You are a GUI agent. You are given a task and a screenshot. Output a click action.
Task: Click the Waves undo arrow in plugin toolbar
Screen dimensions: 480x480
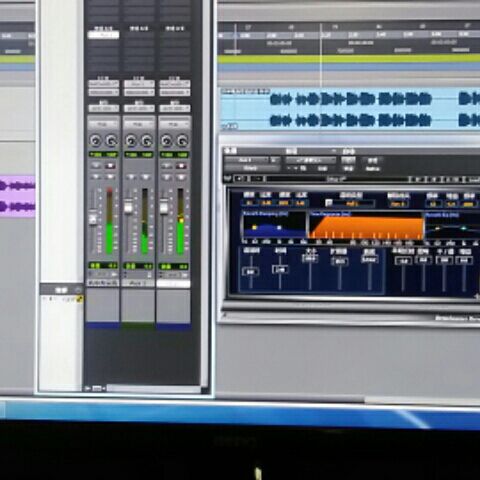pos(239,179)
